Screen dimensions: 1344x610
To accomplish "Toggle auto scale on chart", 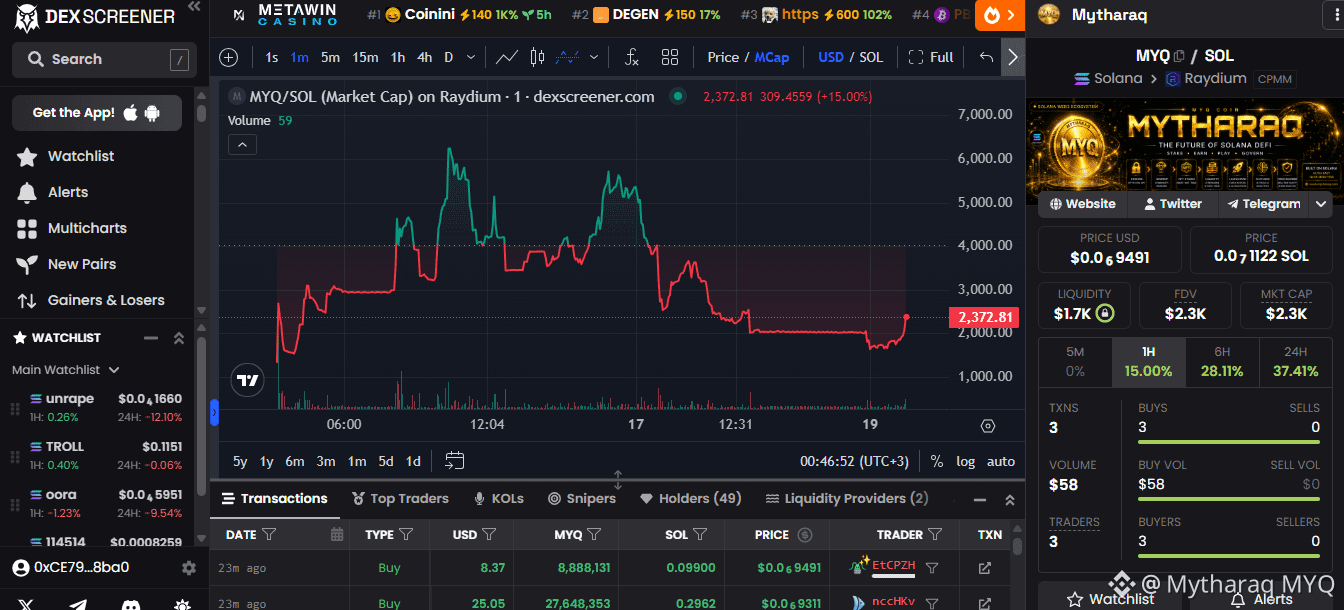I will [1001, 461].
